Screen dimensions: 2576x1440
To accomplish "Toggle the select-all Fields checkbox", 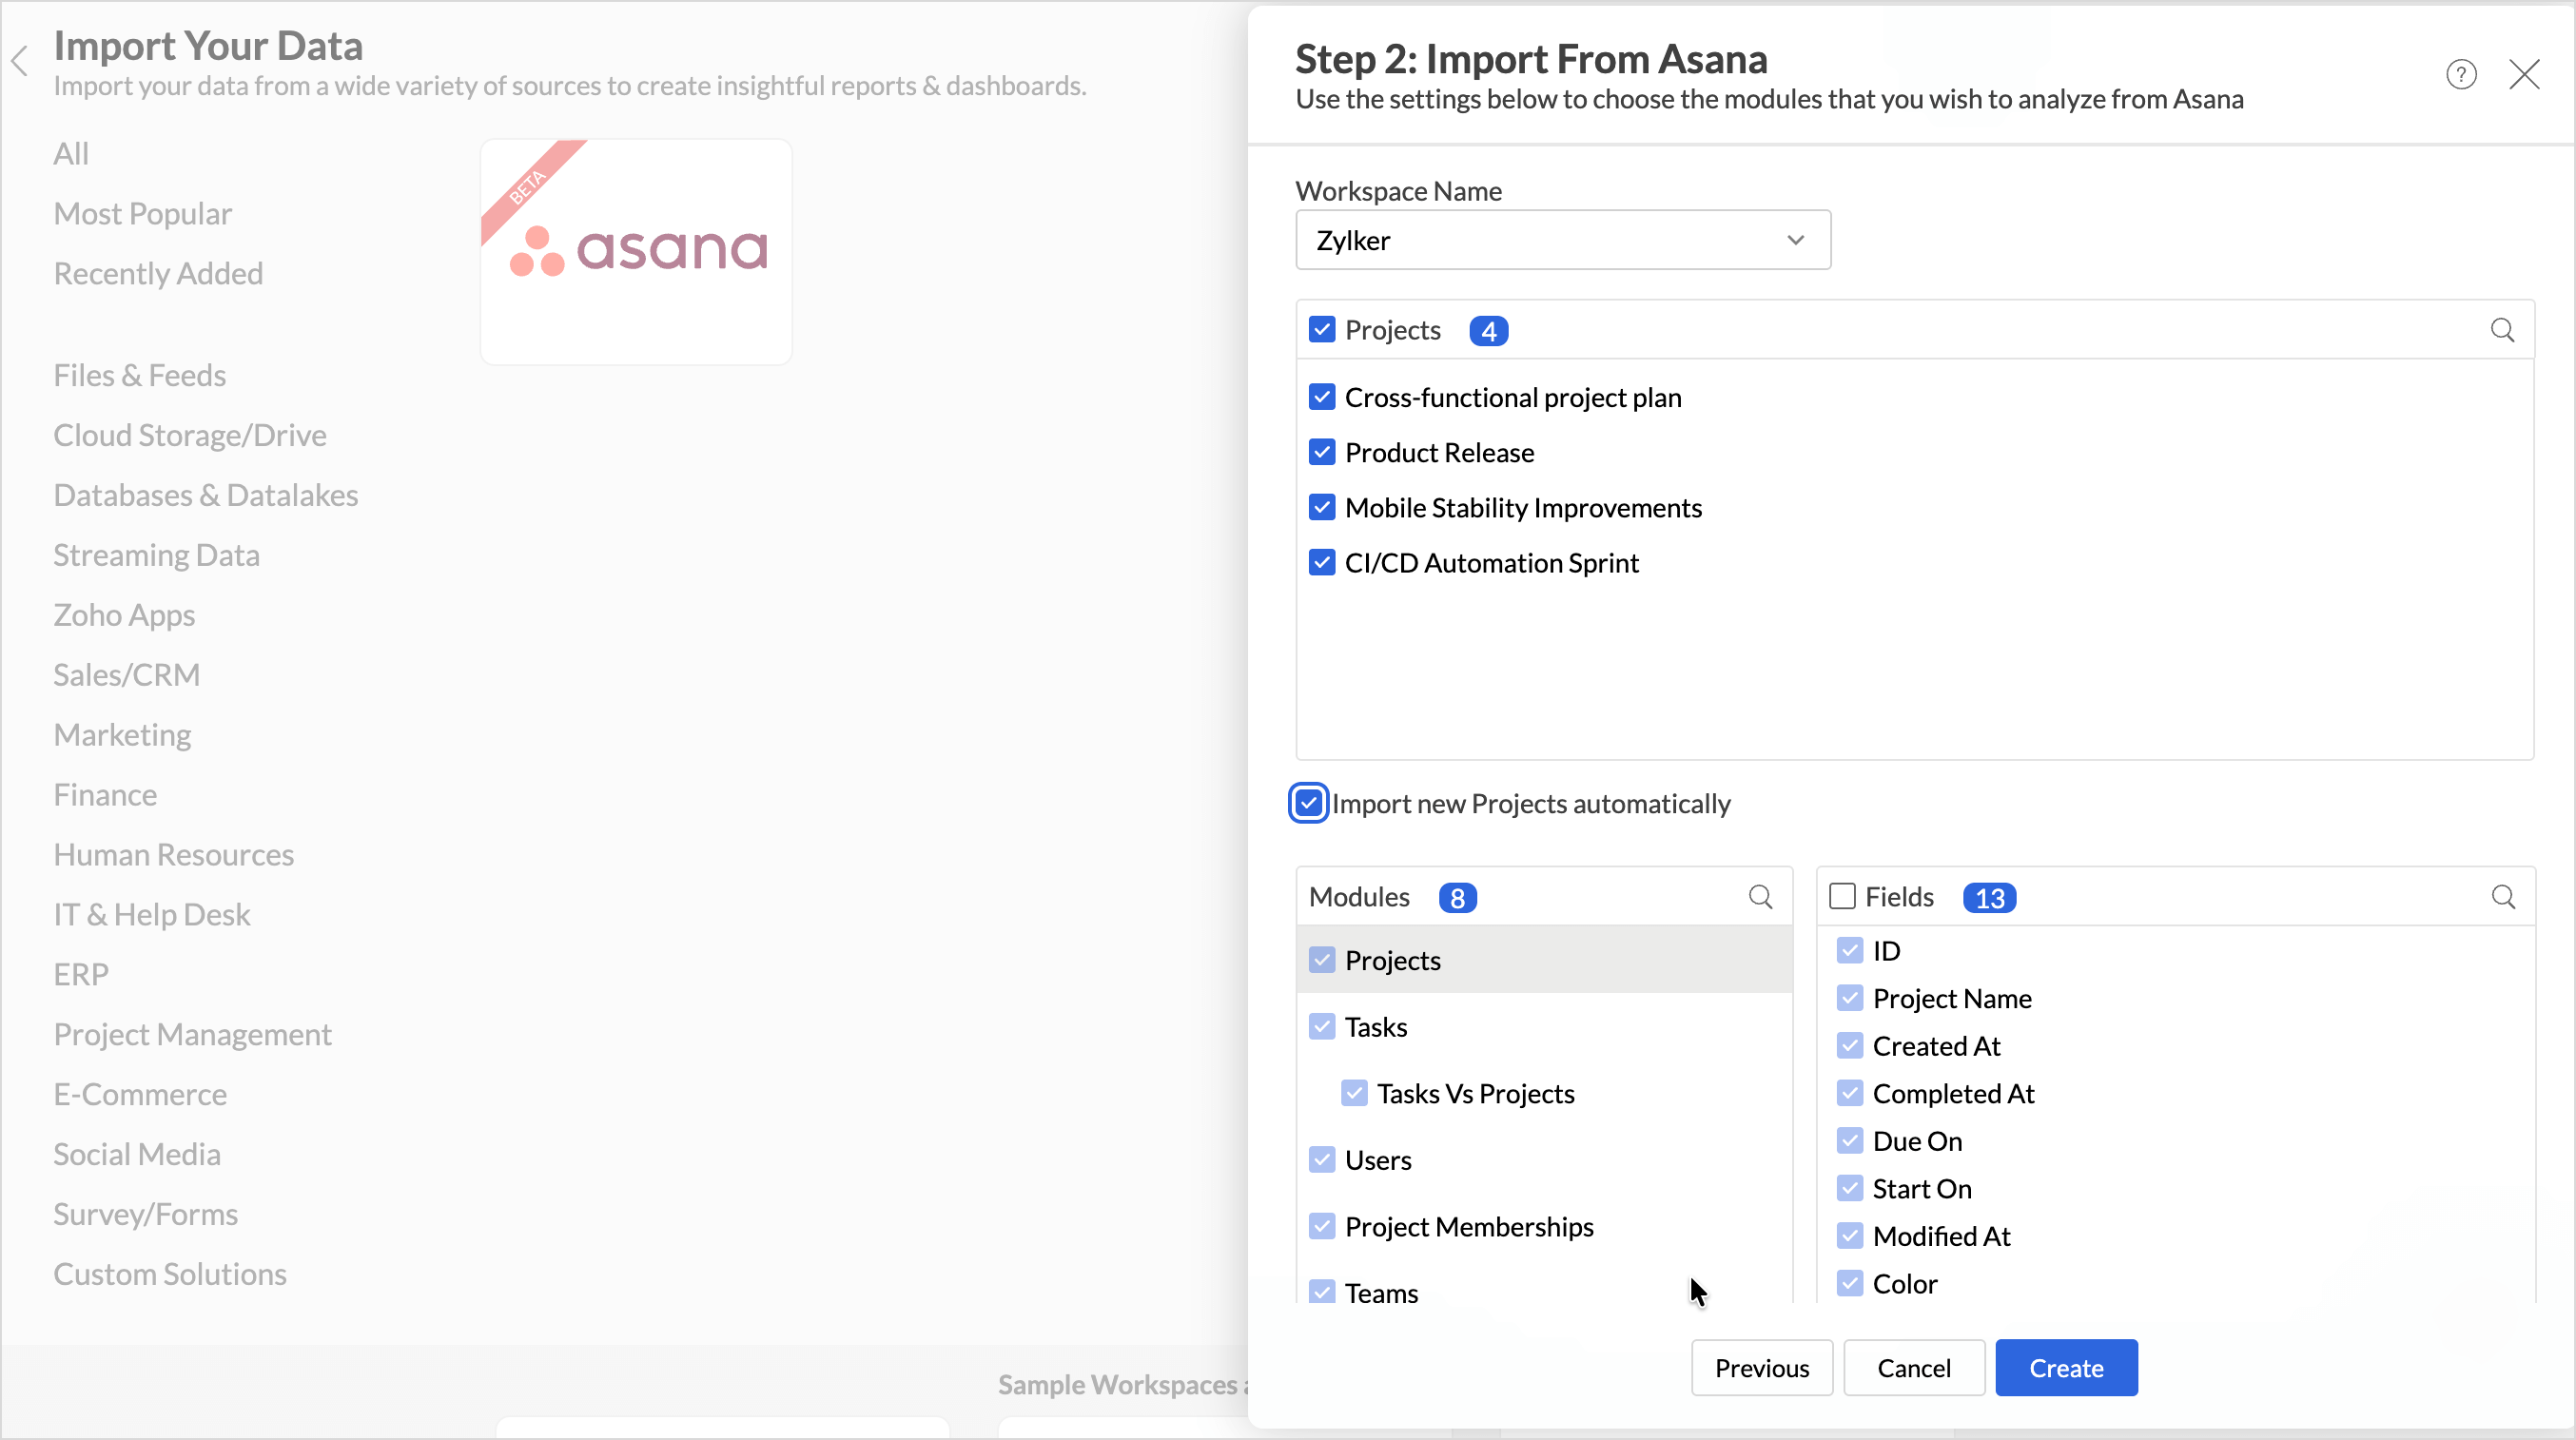I will [x=1842, y=896].
